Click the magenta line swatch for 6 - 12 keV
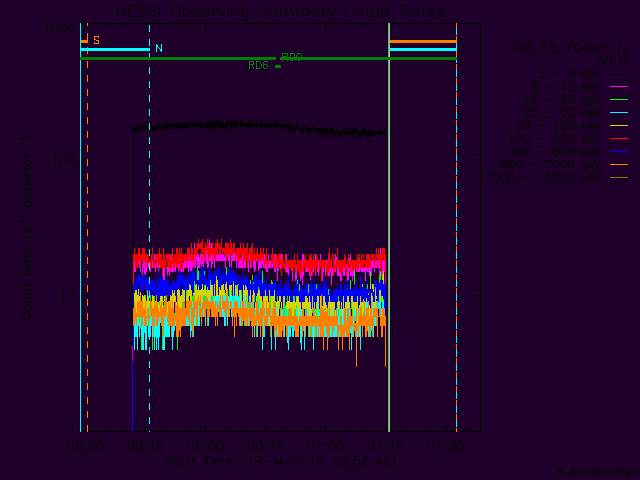Screen dimensions: 640x480 (x=619, y=87)
